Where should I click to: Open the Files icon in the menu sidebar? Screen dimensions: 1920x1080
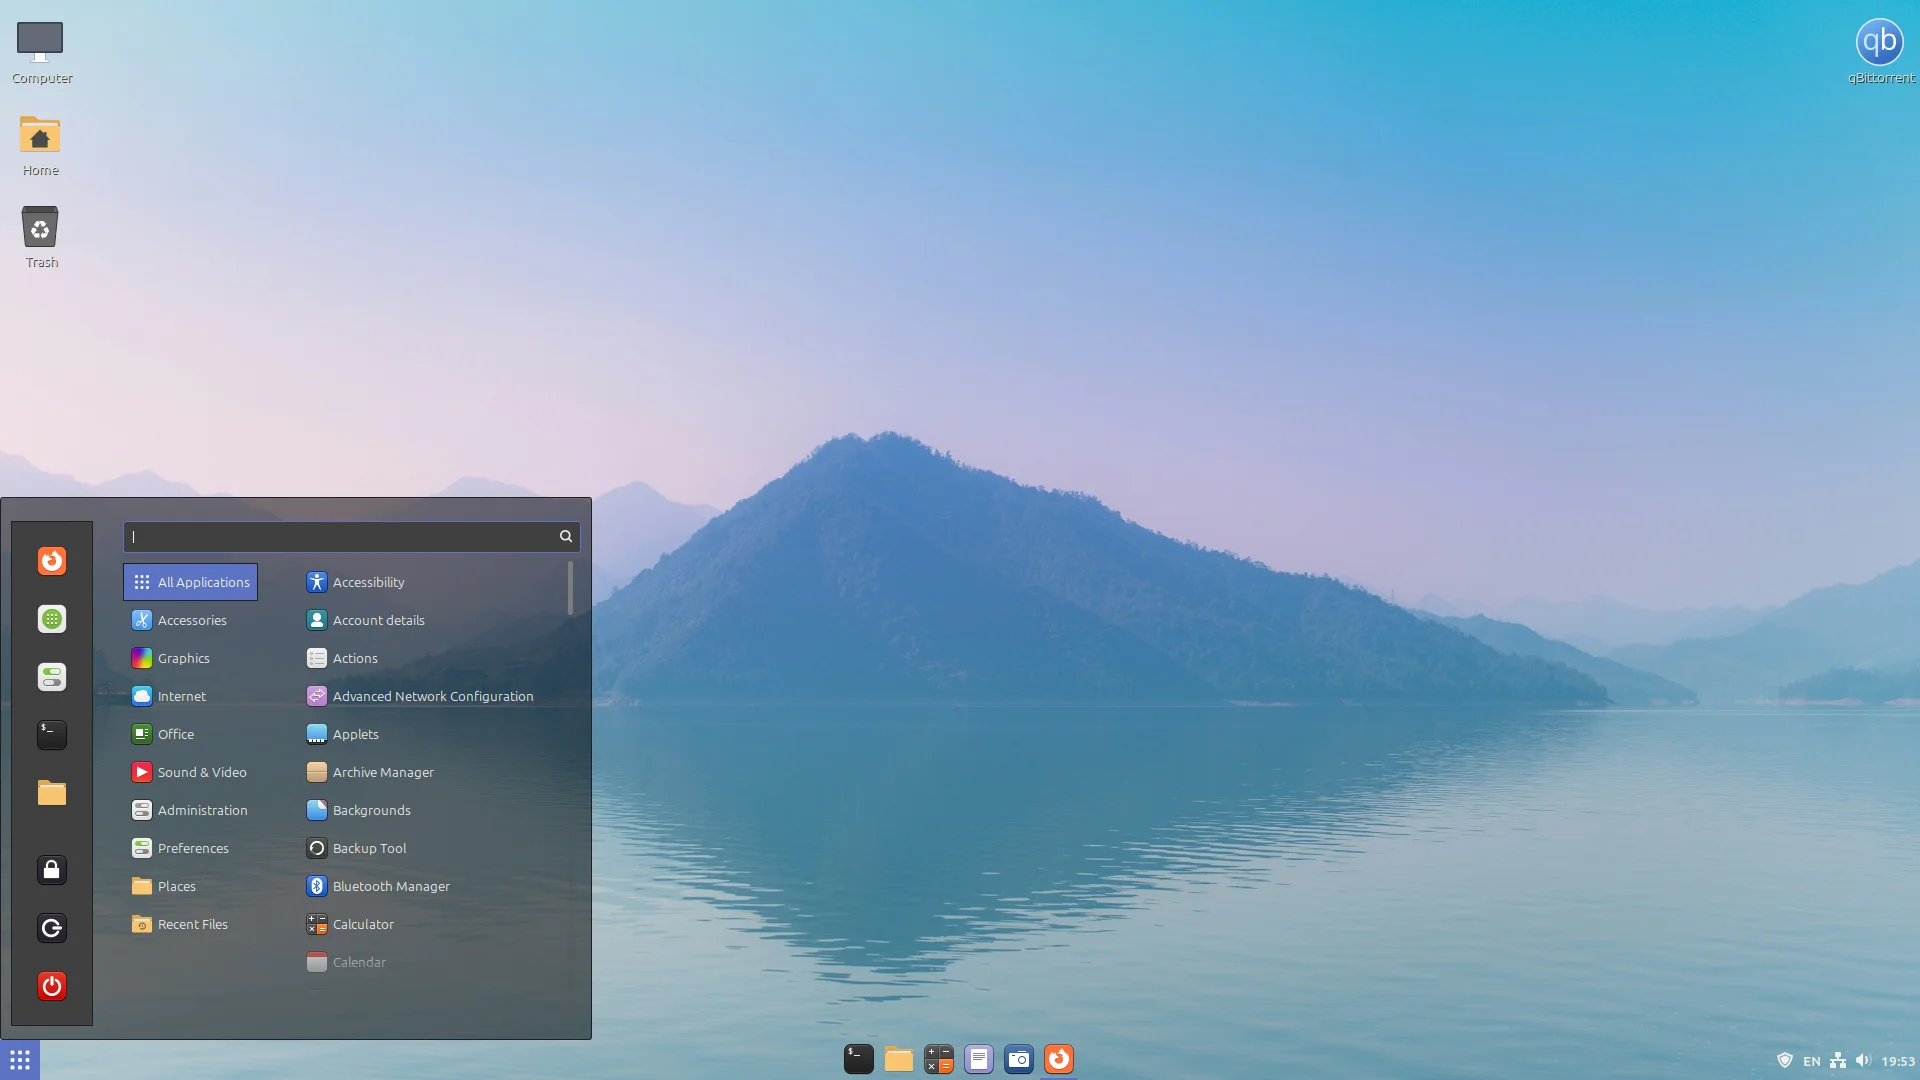point(51,793)
